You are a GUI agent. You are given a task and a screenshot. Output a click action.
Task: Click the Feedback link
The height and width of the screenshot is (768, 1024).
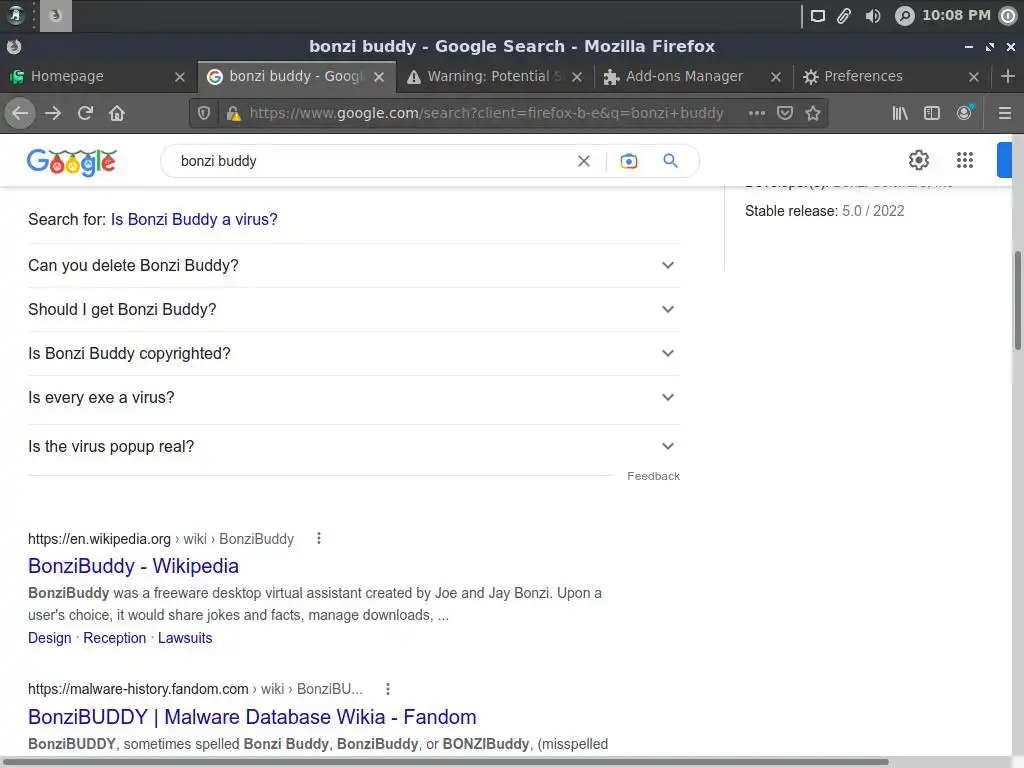[653, 476]
